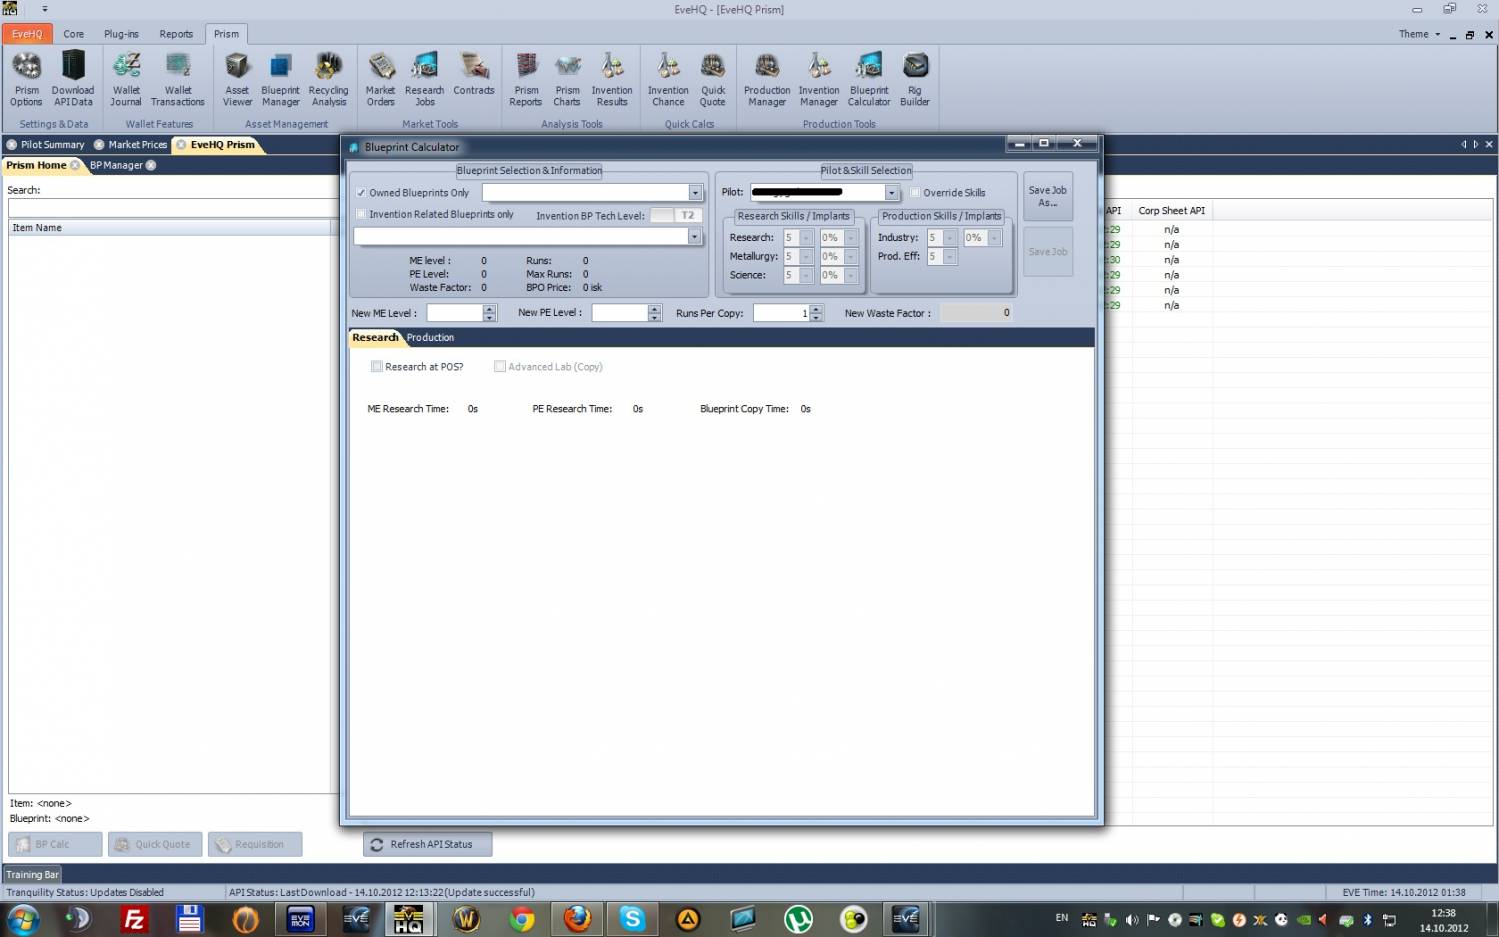Open Contracts from ribbon

pyautogui.click(x=474, y=75)
